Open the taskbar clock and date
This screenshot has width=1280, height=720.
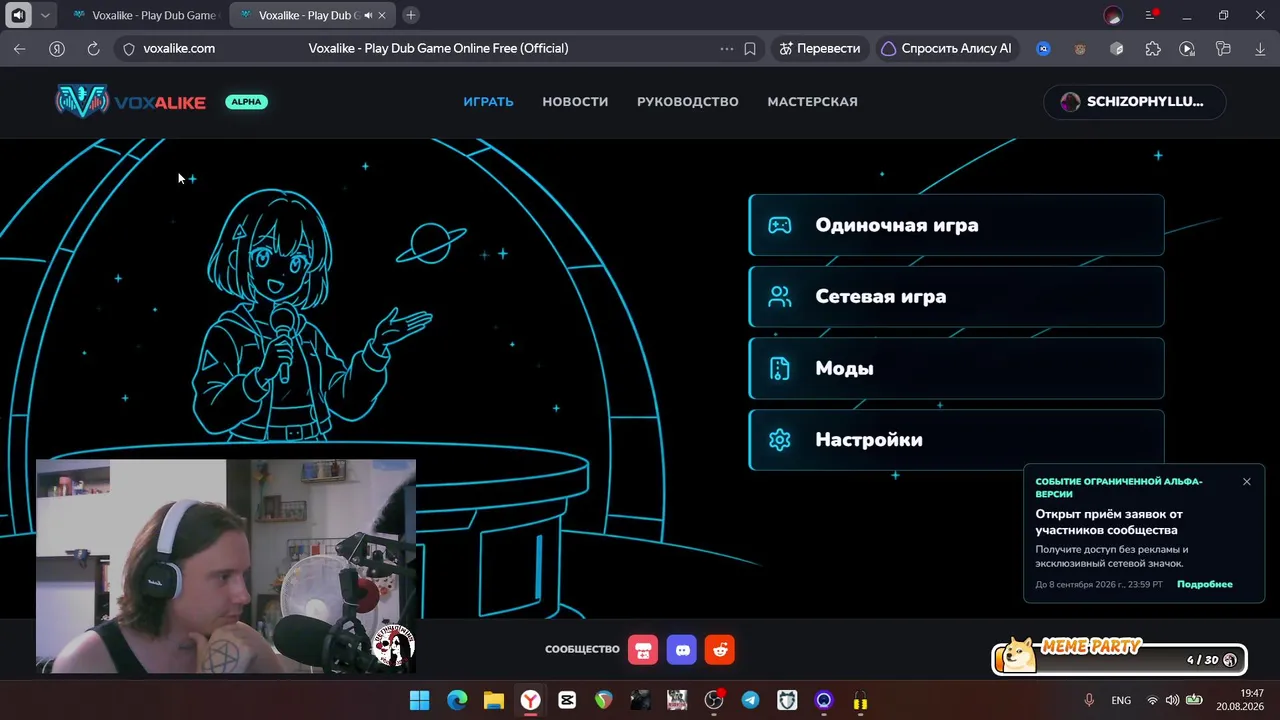(x=1240, y=700)
